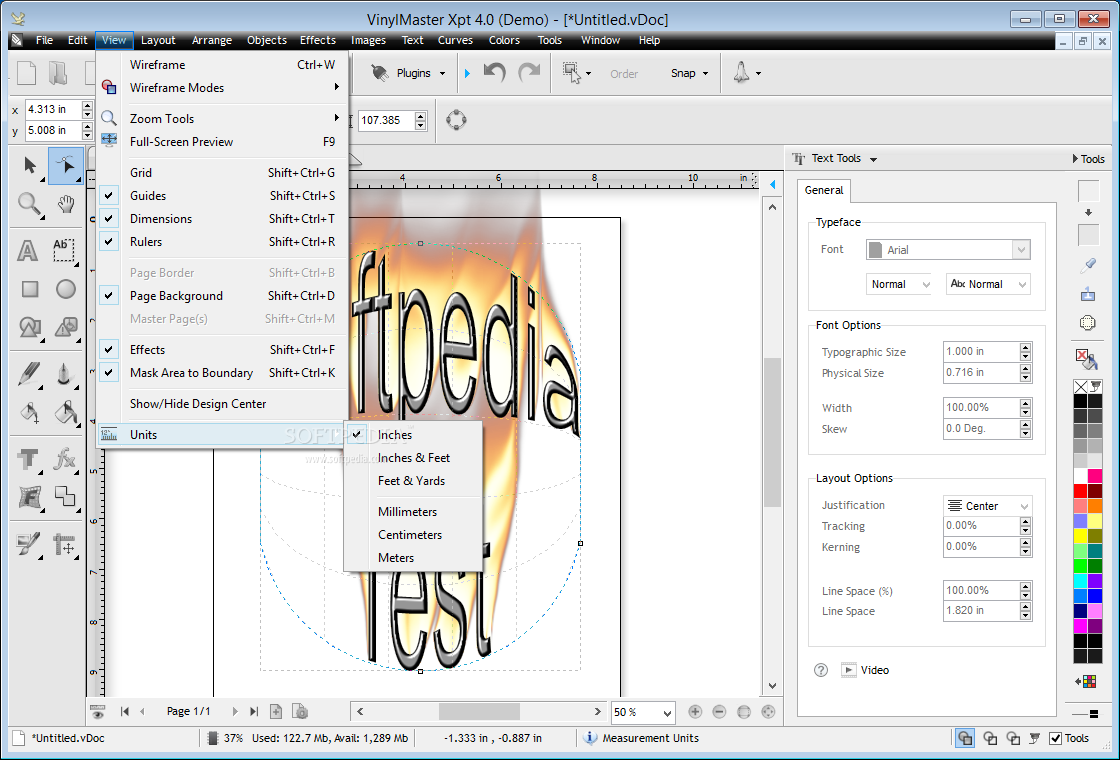
Task: Click the rotation handle icon in toolbar
Action: coord(456,119)
